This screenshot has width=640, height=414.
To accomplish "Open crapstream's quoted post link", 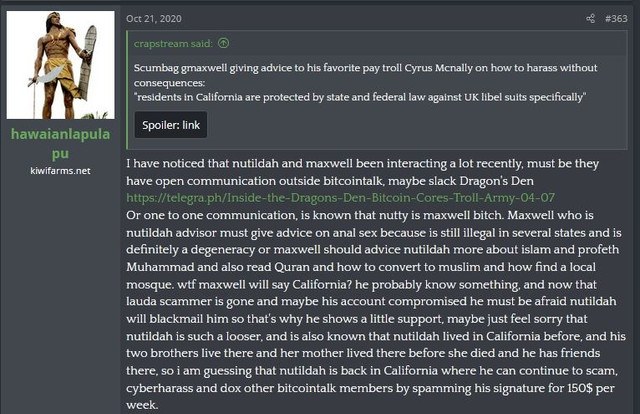I will [173, 43].
